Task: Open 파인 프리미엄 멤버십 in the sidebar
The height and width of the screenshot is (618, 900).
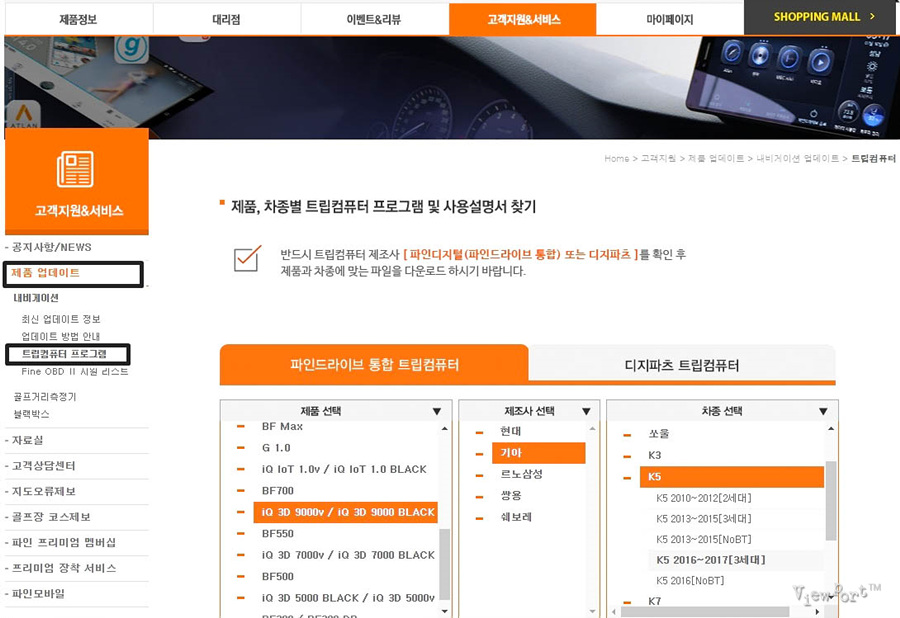Action: pyautogui.click(x=63, y=542)
